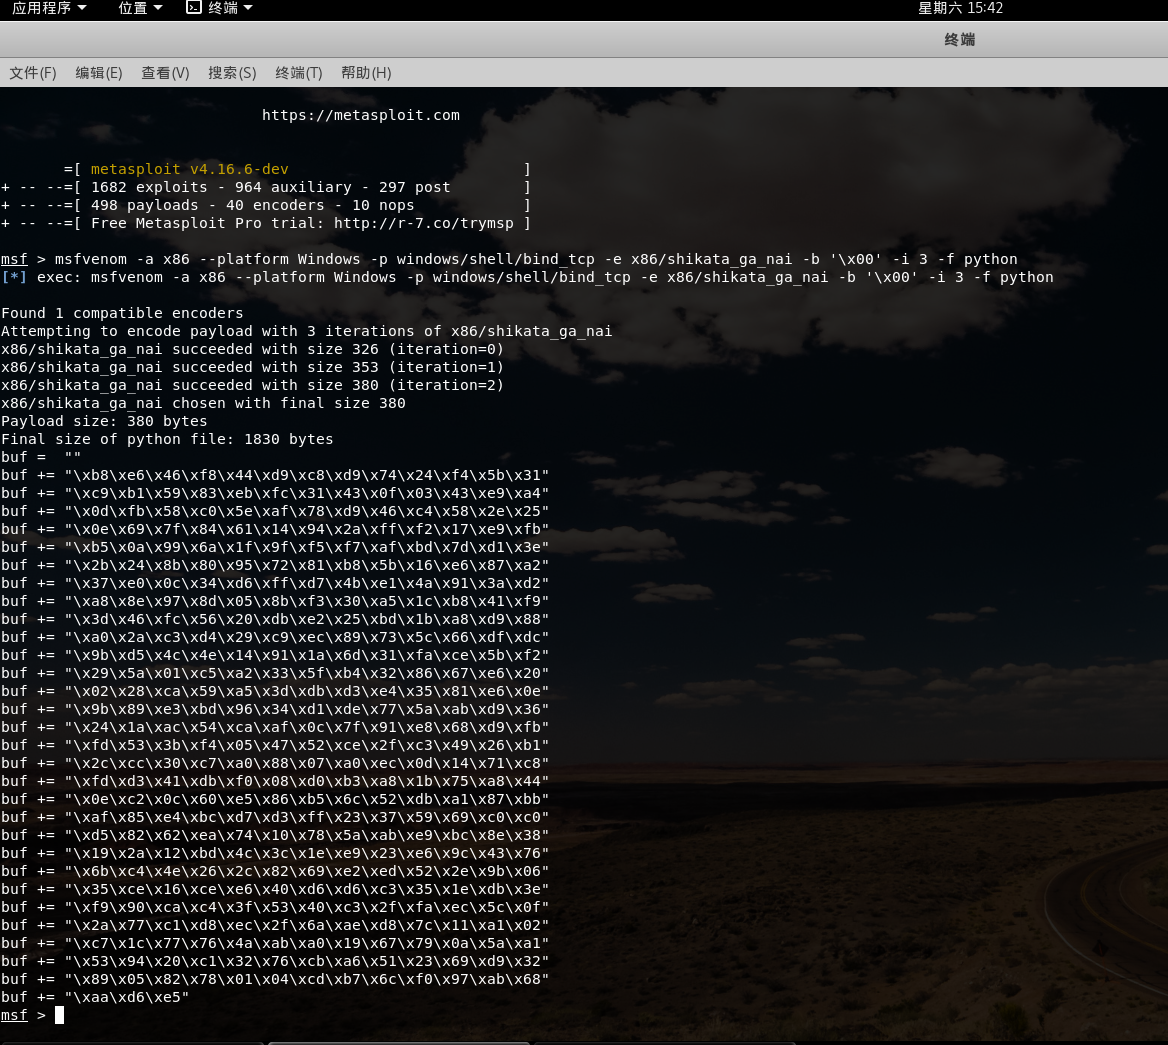This screenshot has width=1168, height=1045.
Task: Click the last buf line \xaa\xd6\xe5
Action: click(x=95, y=997)
